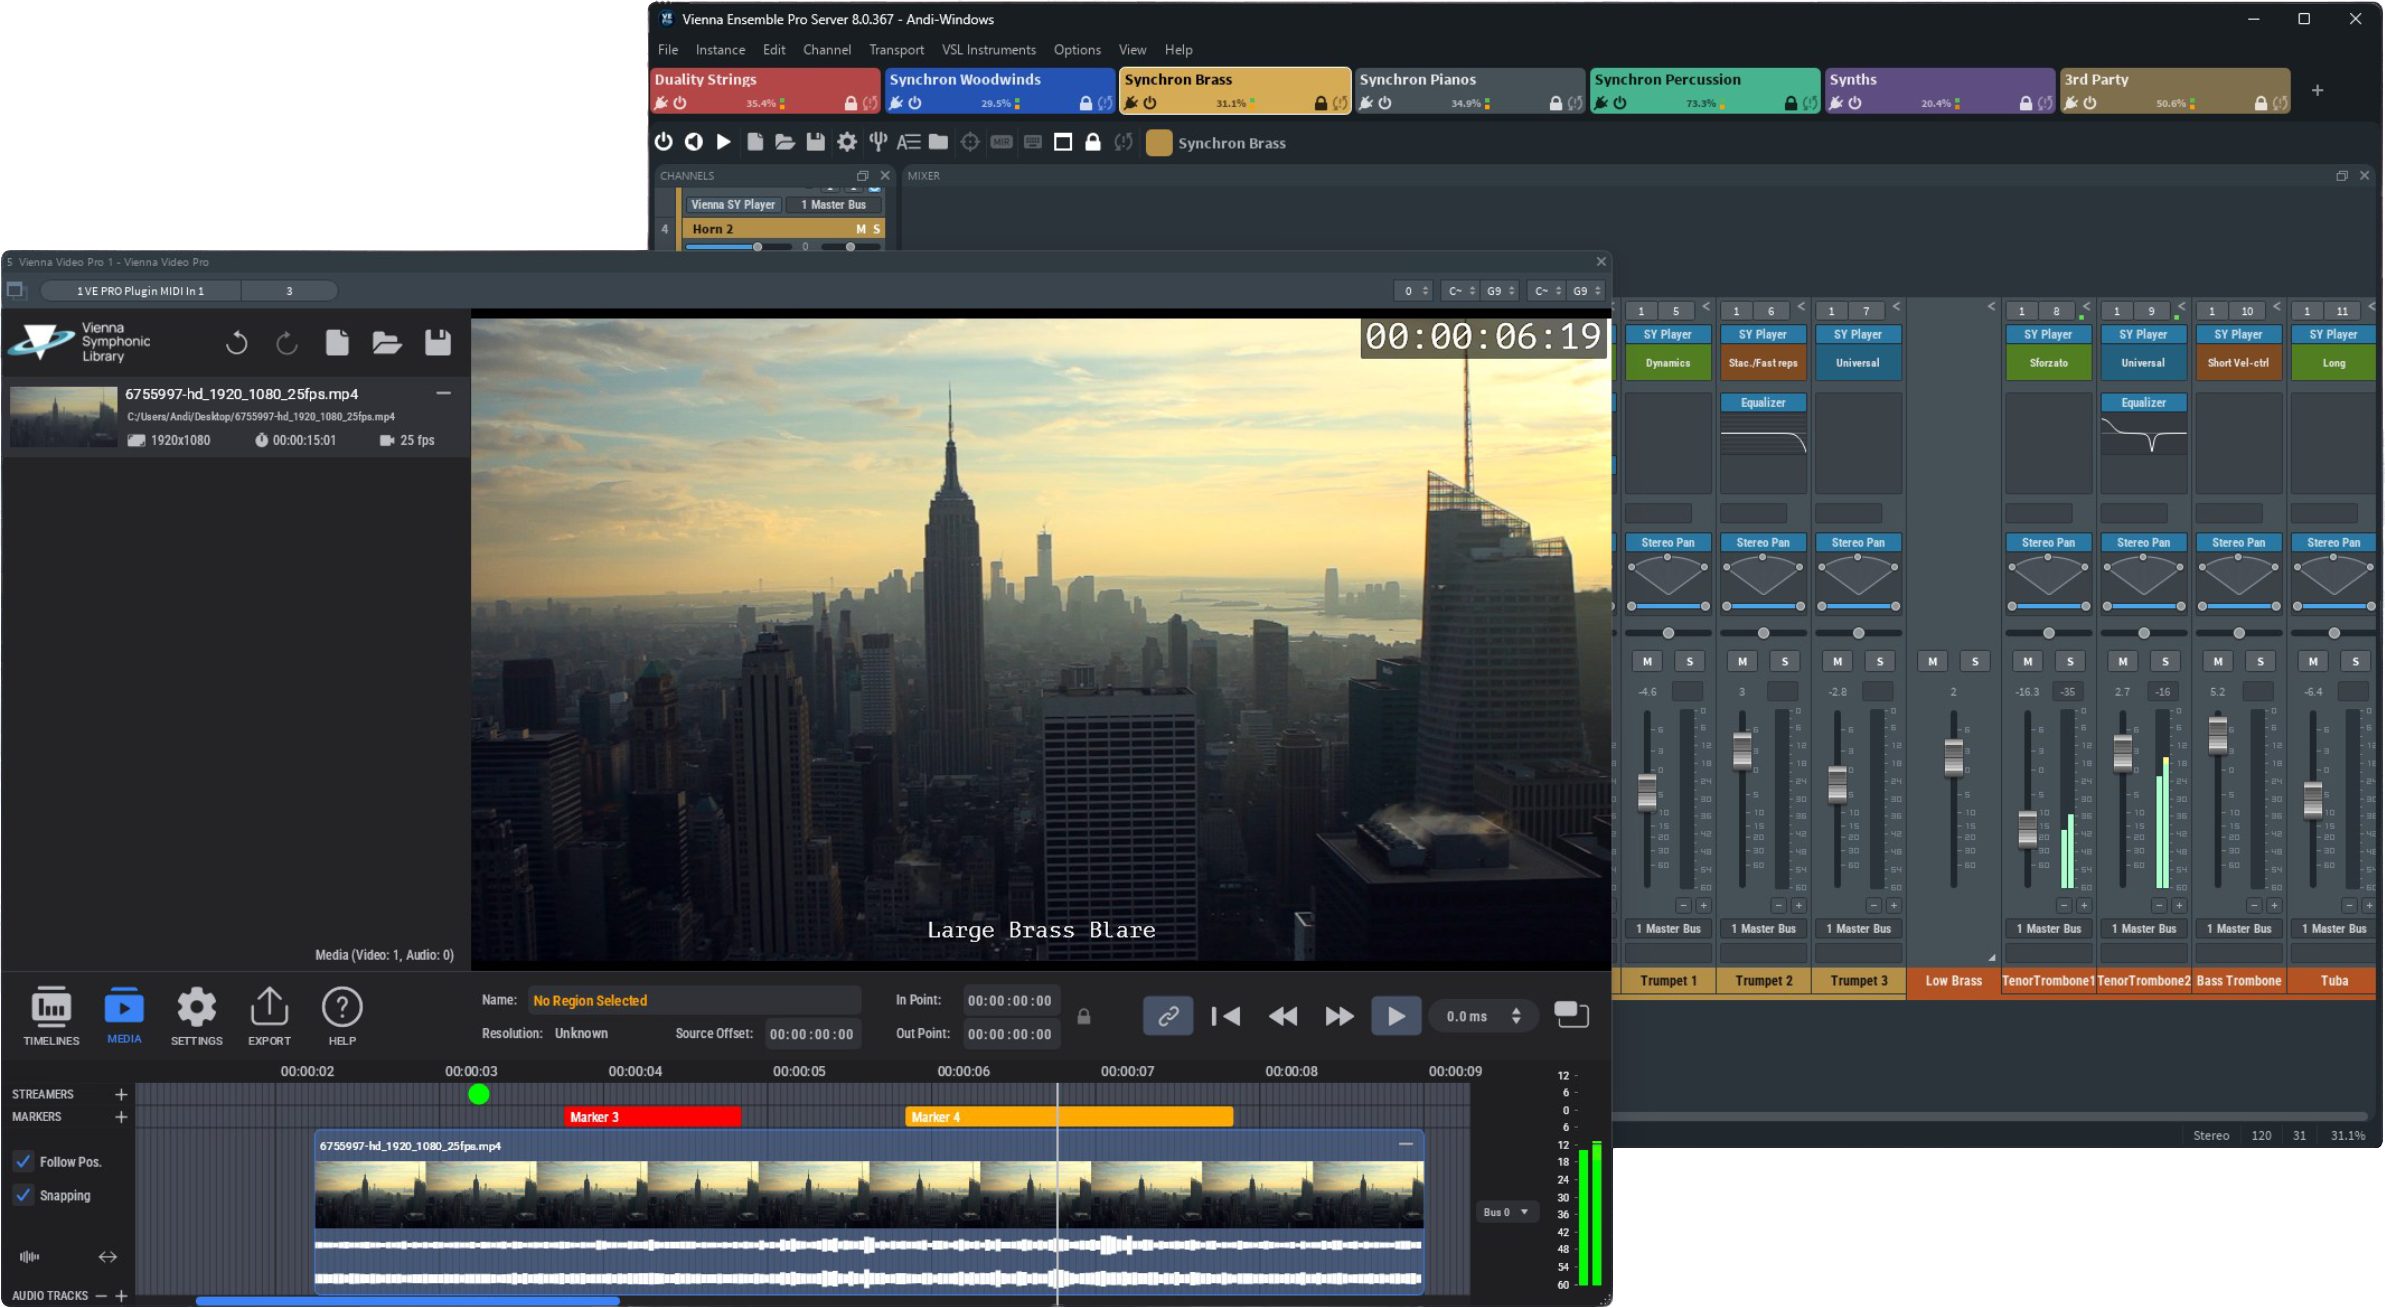Open the VSL Instruments menu

(988, 49)
